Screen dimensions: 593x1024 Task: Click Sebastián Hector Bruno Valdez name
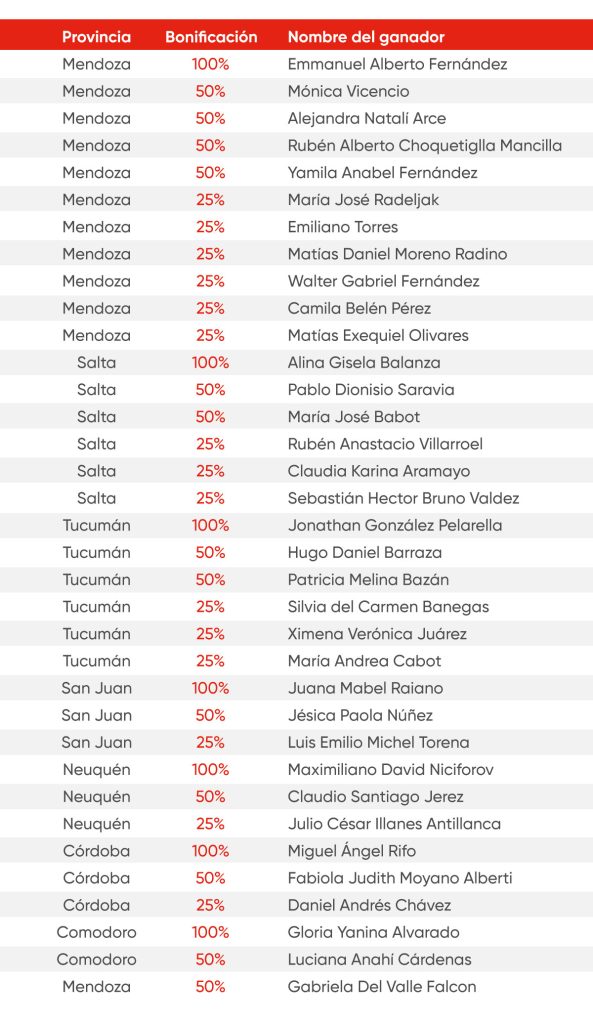(x=404, y=498)
